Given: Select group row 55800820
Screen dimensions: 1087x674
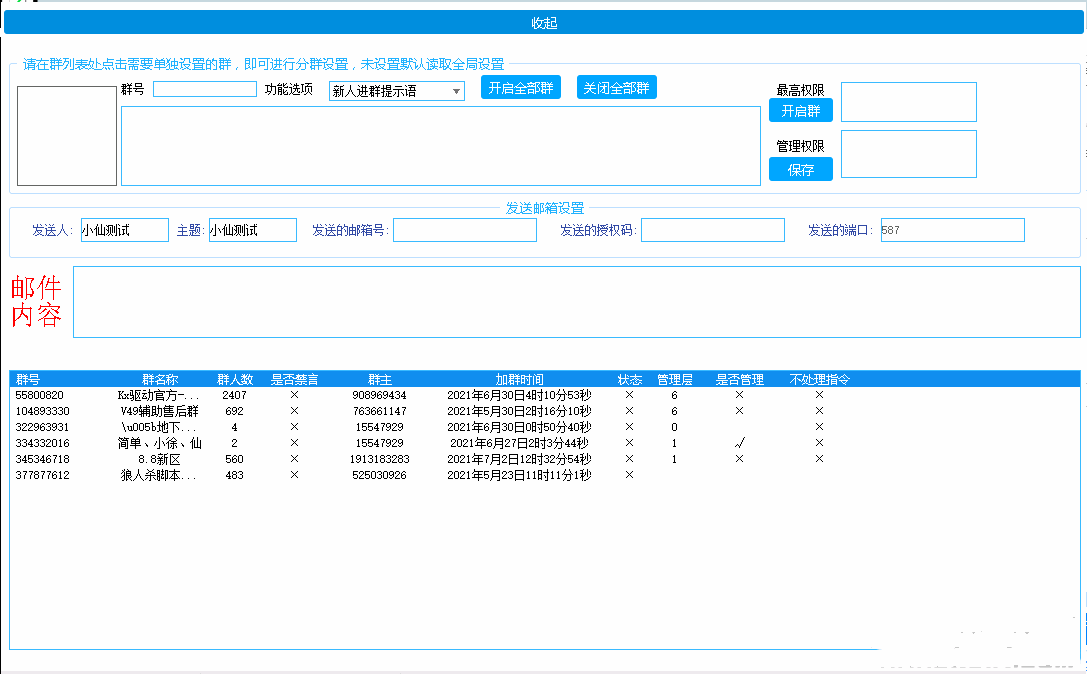Looking at the screenshot, I should tap(40, 395).
